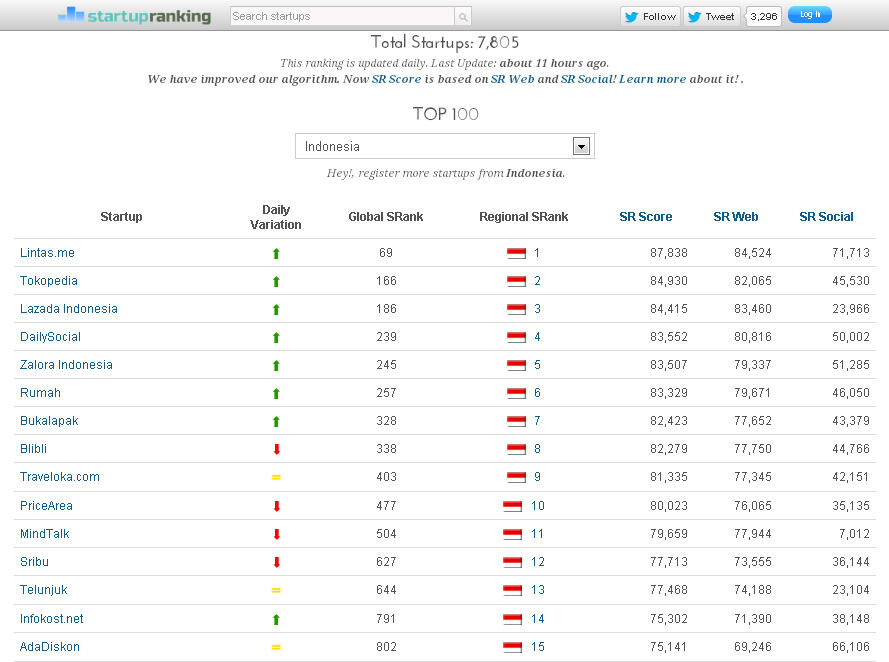
Task: Click the Search startups input field
Action: tap(340, 17)
